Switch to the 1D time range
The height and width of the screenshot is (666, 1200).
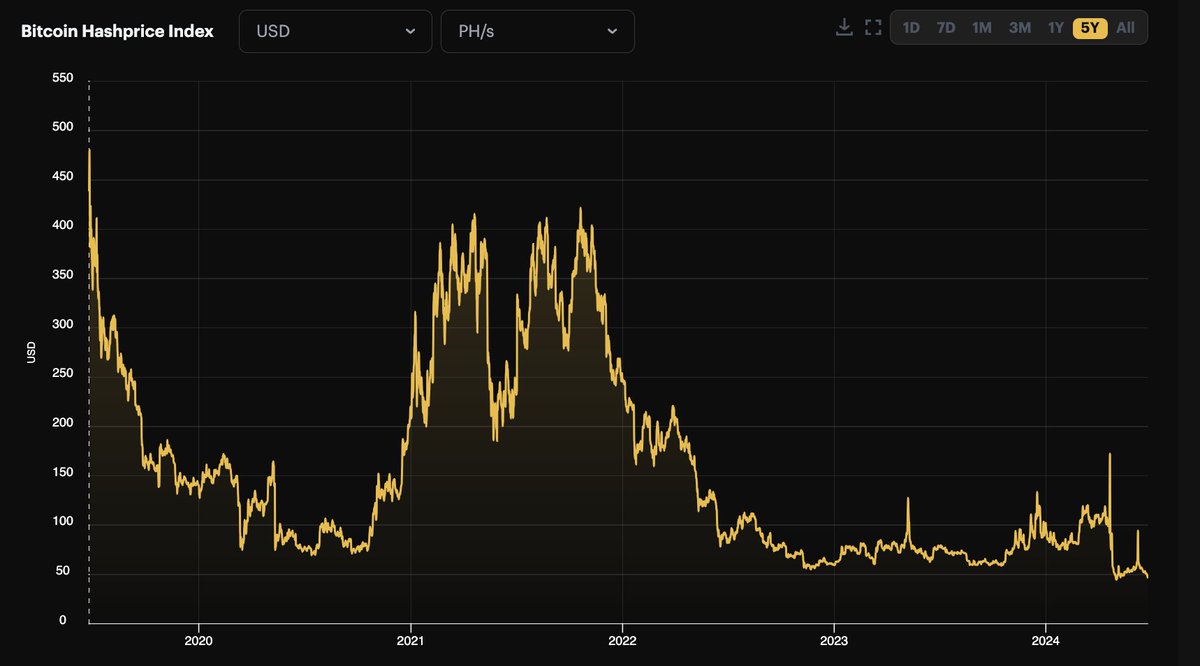[x=910, y=27]
